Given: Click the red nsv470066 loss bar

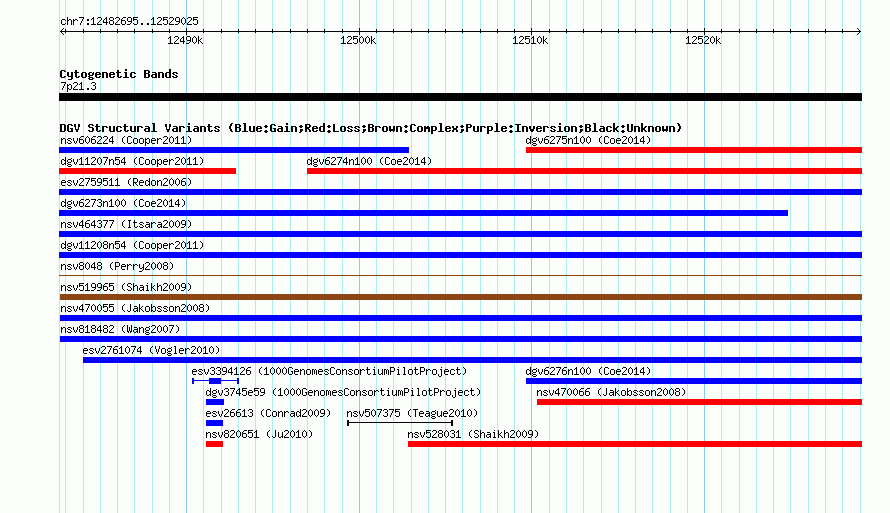Looking at the screenshot, I should pyautogui.click(x=699, y=402).
